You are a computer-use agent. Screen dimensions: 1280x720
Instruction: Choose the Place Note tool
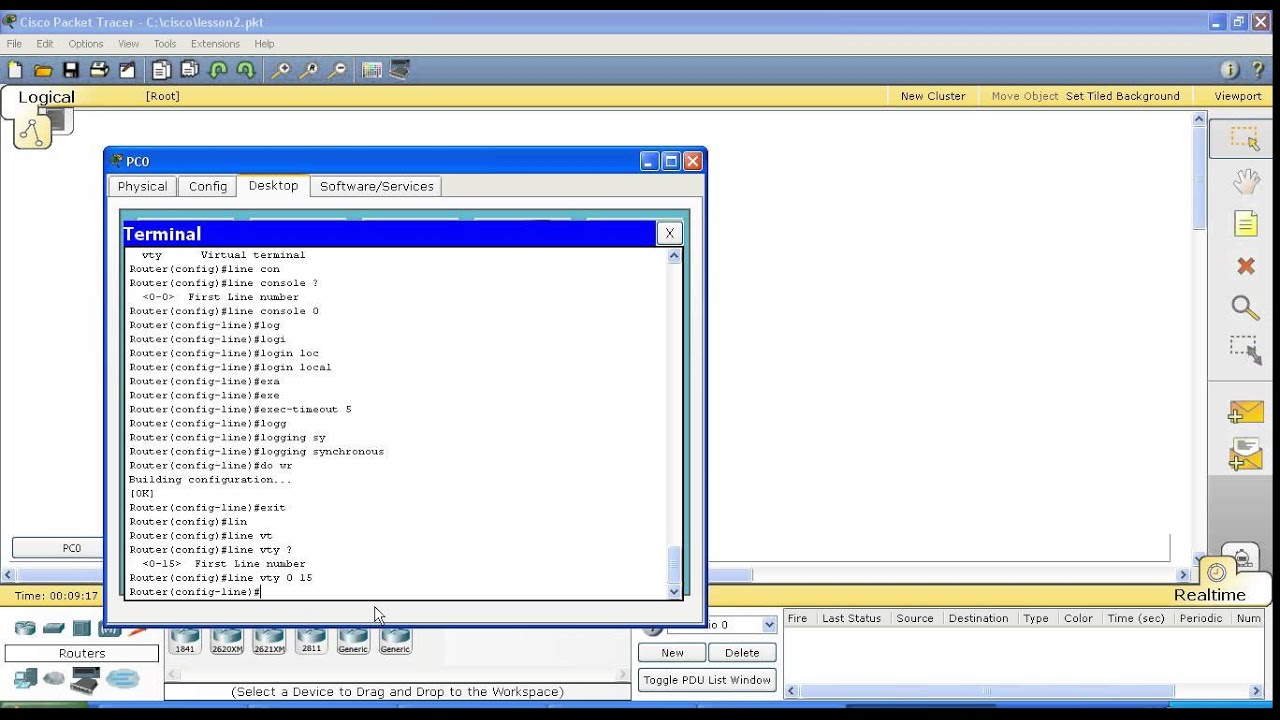click(x=1245, y=224)
